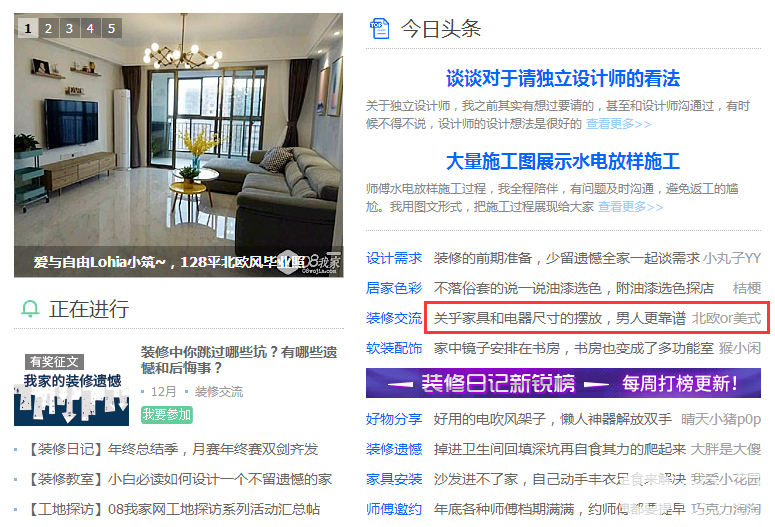
Task: Switch carousel to slide 2
Action: click(48, 28)
